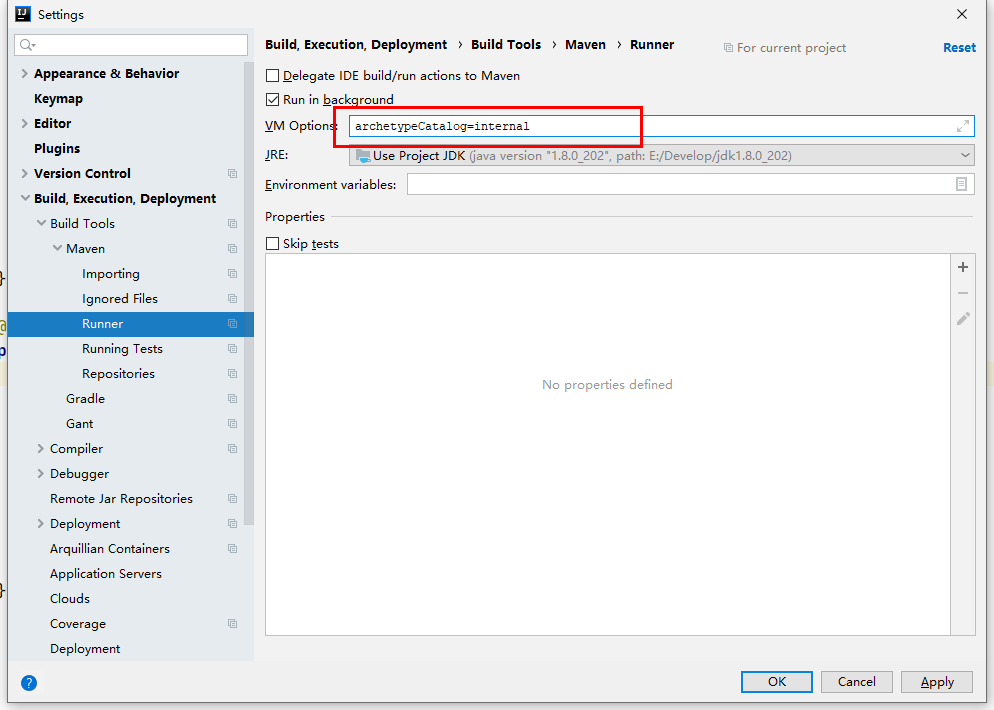
Task: Click the OK button
Action: click(777, 681)
